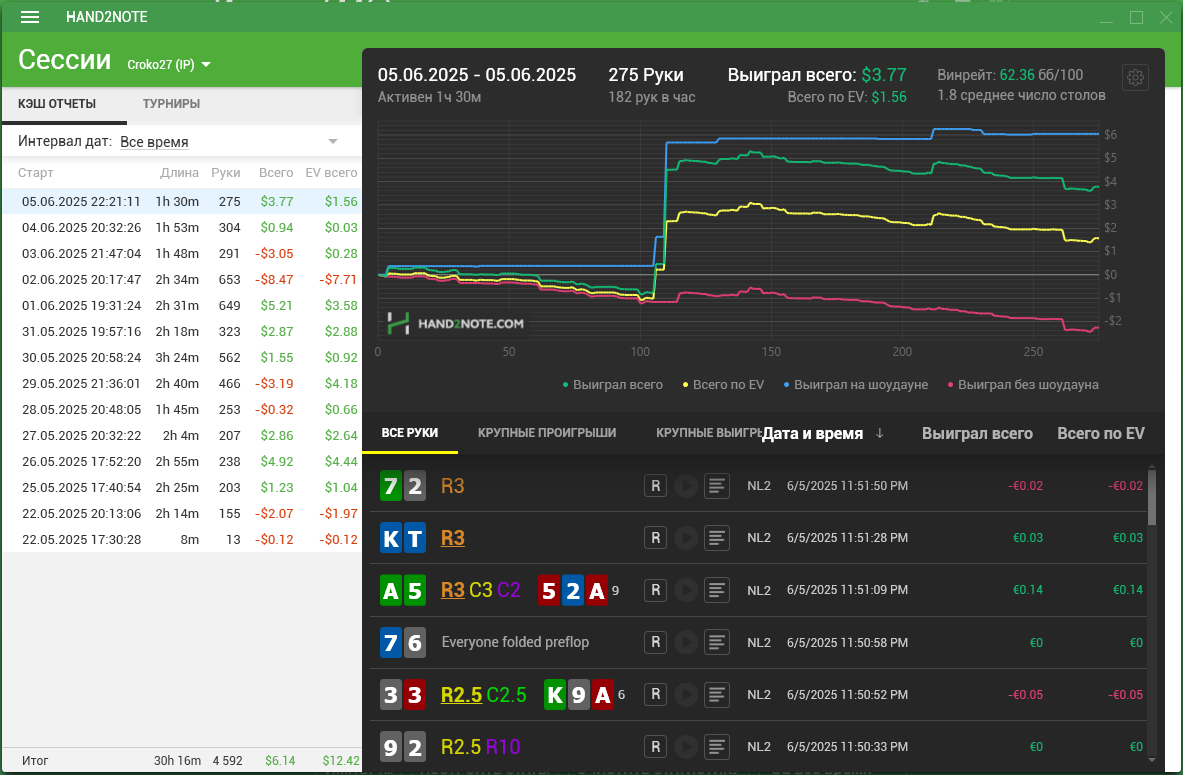Switch to 'КЭШ ОТЧЕТЫ' tab

click(x=57, y=104)
